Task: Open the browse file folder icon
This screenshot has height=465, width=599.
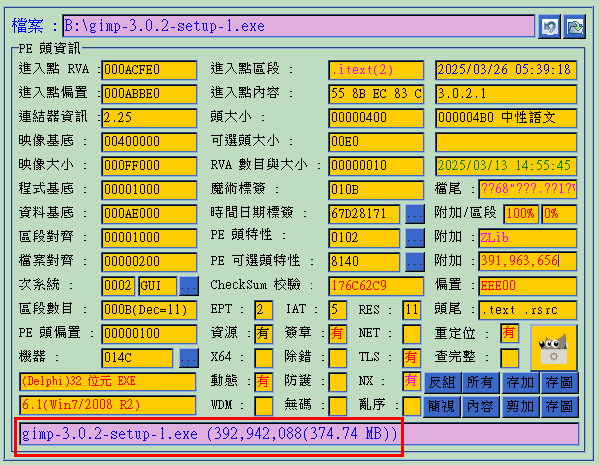Action: tap(574, 26)
